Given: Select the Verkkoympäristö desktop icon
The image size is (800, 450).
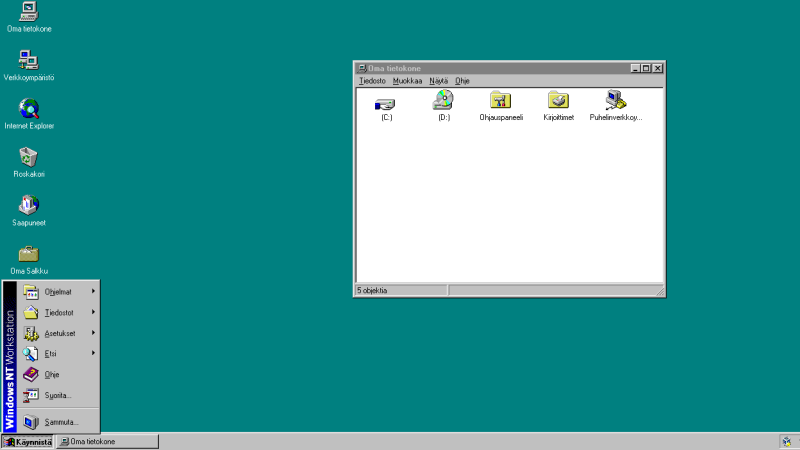Looking at the screenshot, I should click(x=29, y=65).
